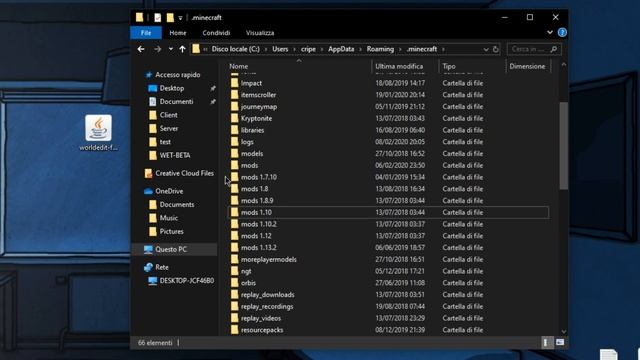This screenshot has width=640, height=360.
Task: Select the journeymap folder icon
Action: pyautogui.click(x=234, y=107)
